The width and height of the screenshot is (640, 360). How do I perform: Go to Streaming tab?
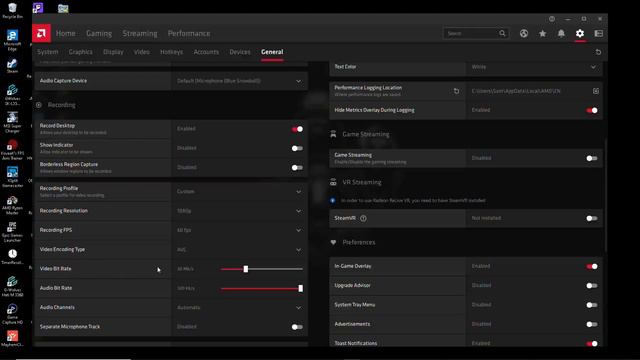140,33
